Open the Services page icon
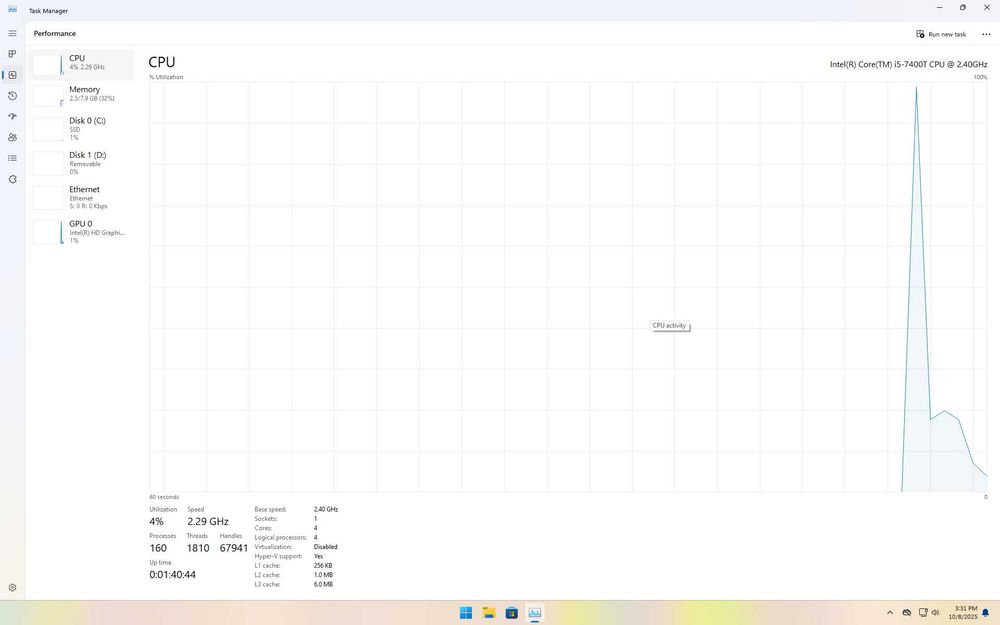The image size is (1000, 625). tap(12, 179)
